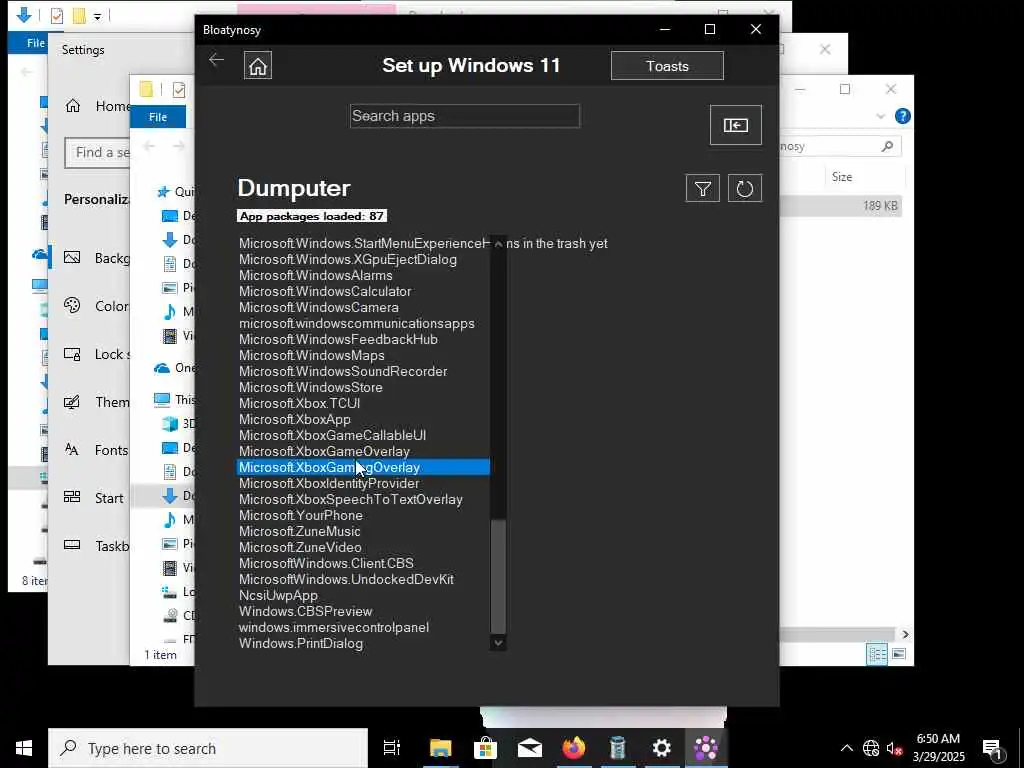Click the list scroll up arrow
The height and width of the screenshot is (768, 1024).
[x=498, y=244]
